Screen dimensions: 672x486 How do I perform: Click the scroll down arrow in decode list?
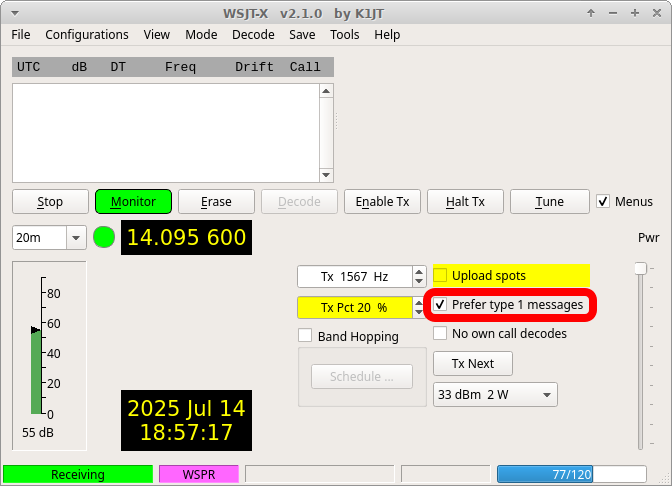[x=326, y=175]
